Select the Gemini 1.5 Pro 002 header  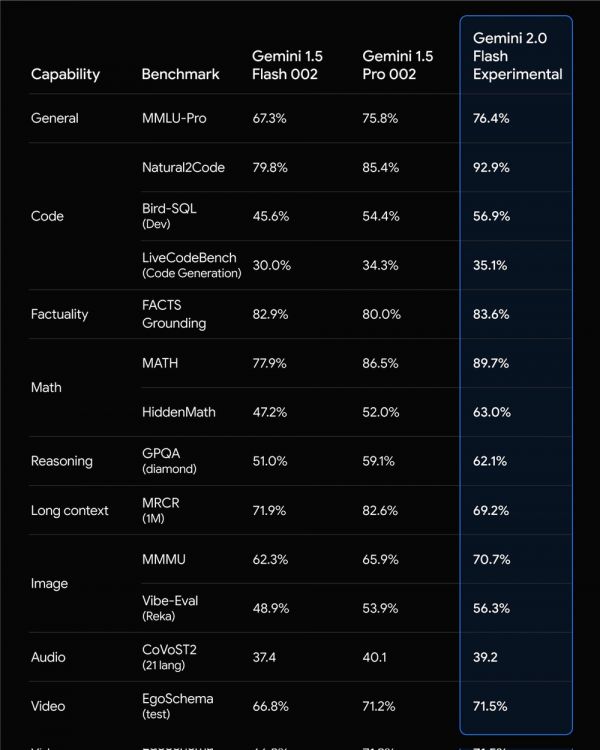point(396,65)
